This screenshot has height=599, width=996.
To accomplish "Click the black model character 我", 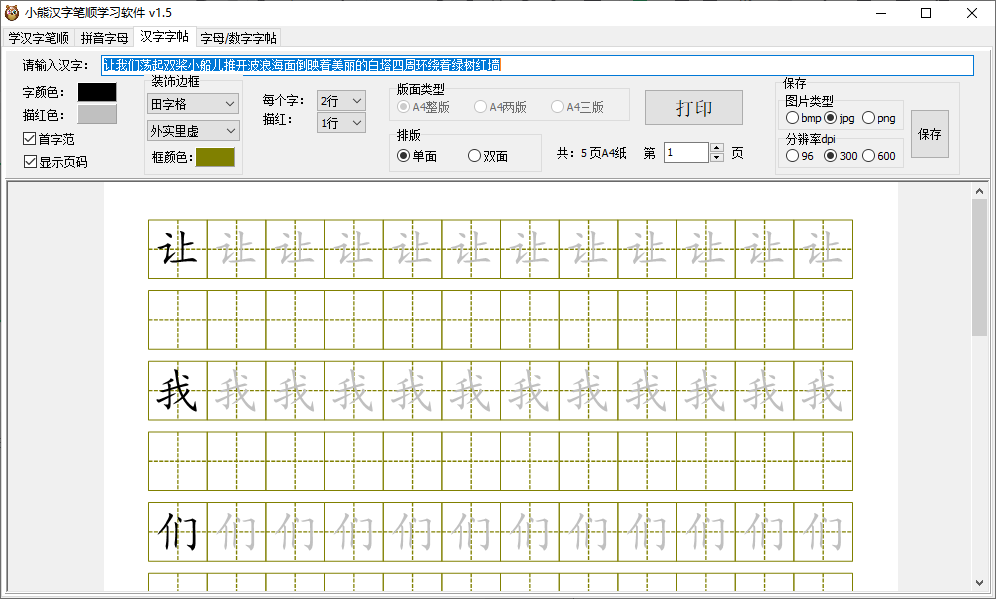I will [177, 390].
